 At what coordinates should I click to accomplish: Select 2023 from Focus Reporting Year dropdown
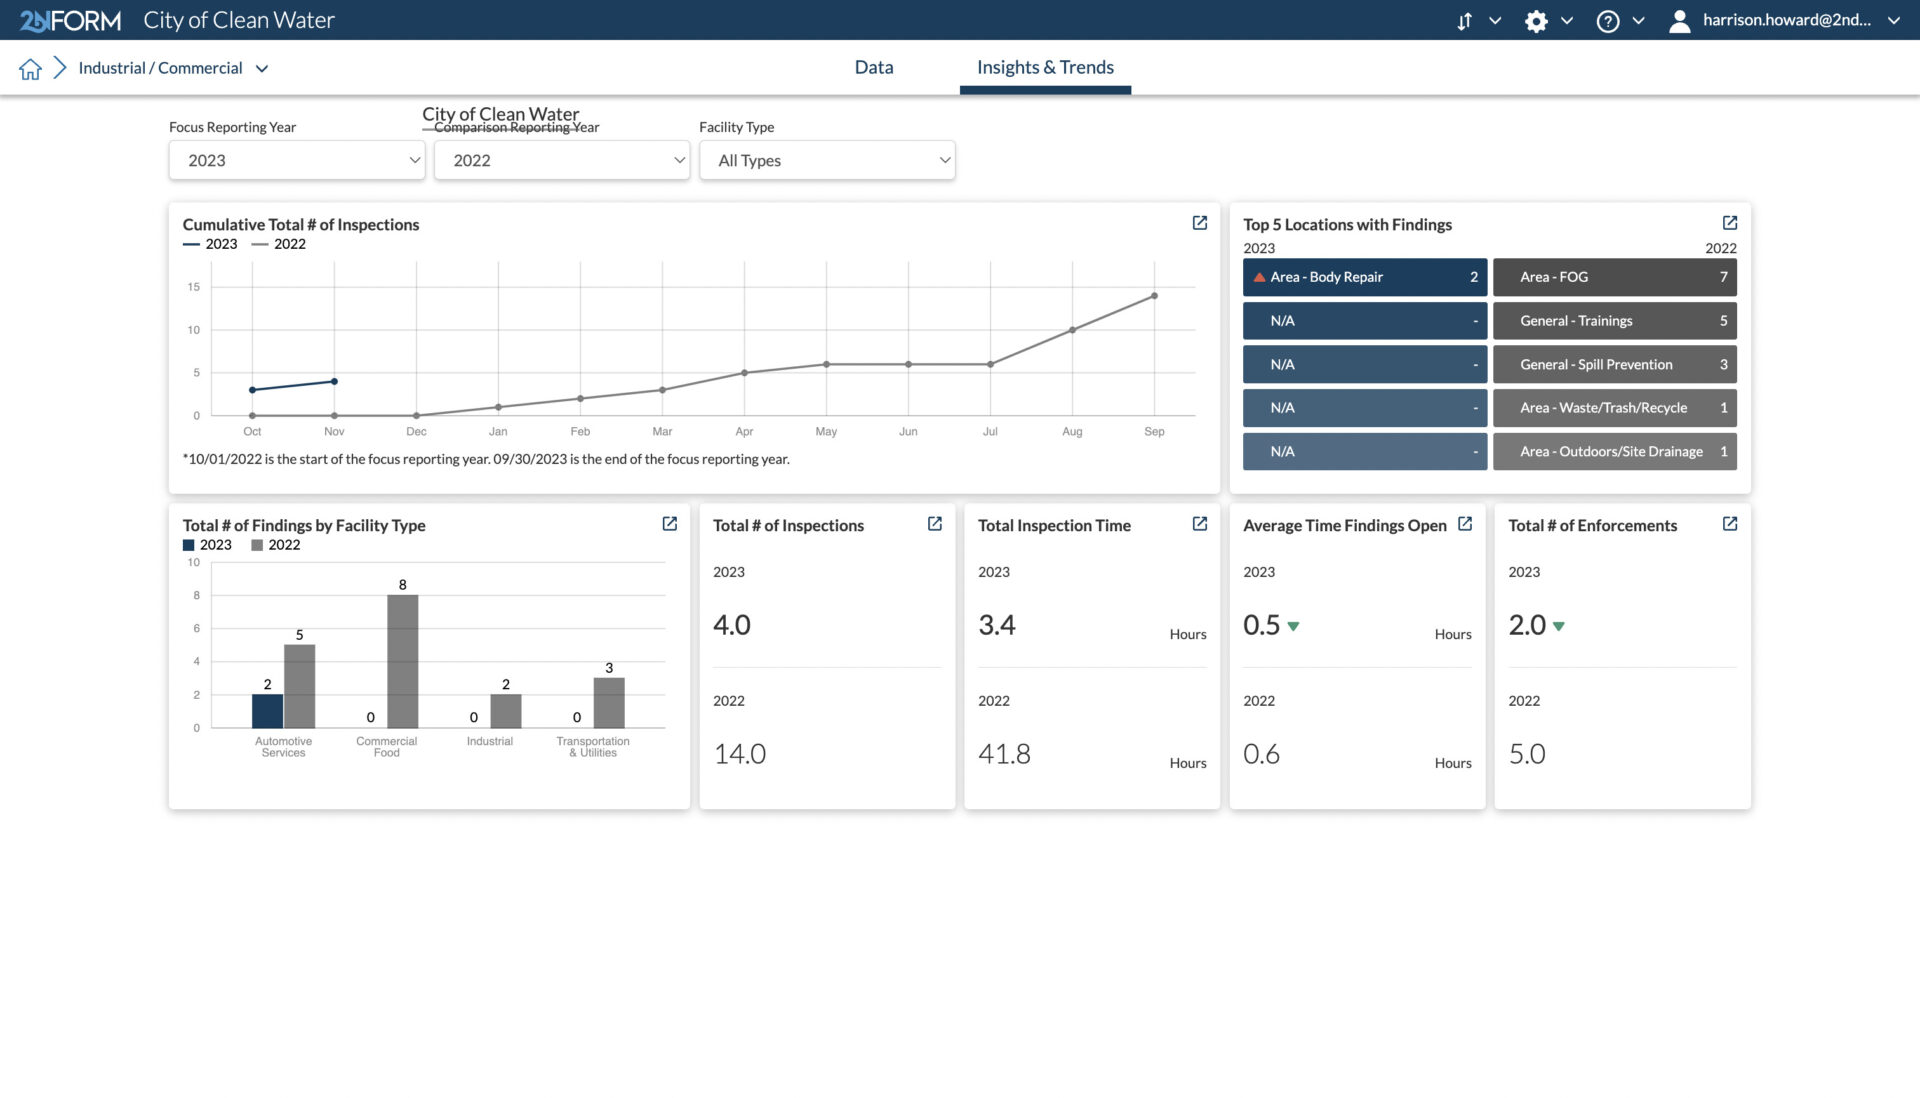pyautogui.click(x=295, y=159)
